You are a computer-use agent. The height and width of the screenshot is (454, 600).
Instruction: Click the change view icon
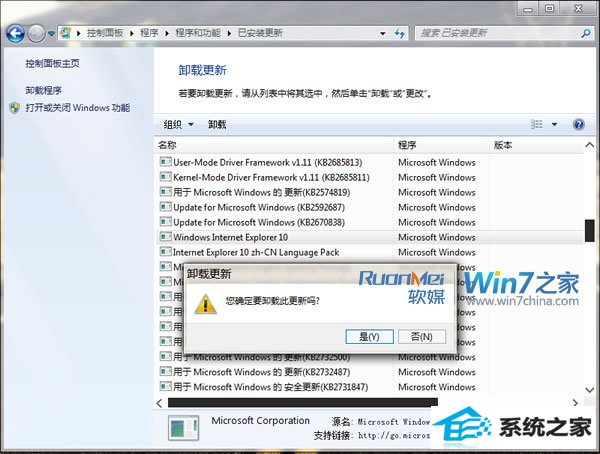coord(536,124)
